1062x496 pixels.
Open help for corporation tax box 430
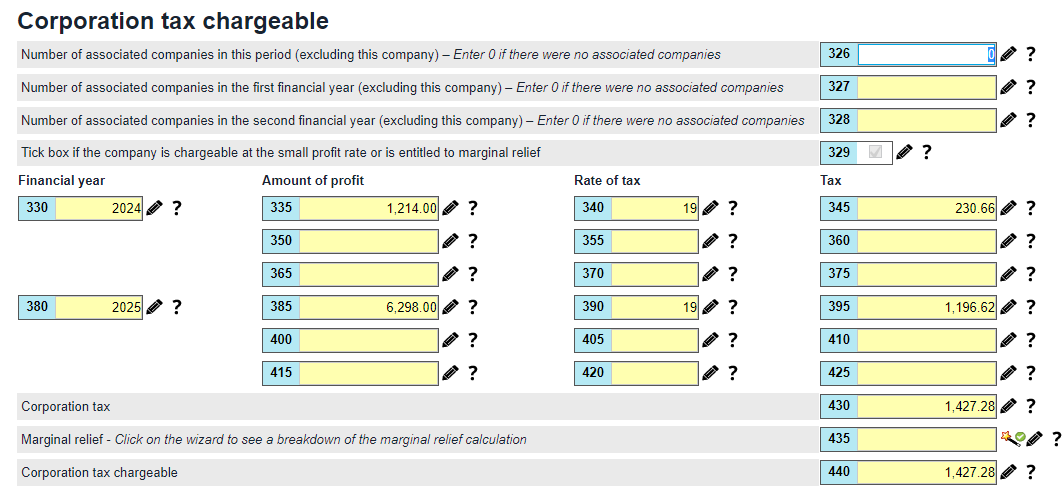coord(1031,406)
